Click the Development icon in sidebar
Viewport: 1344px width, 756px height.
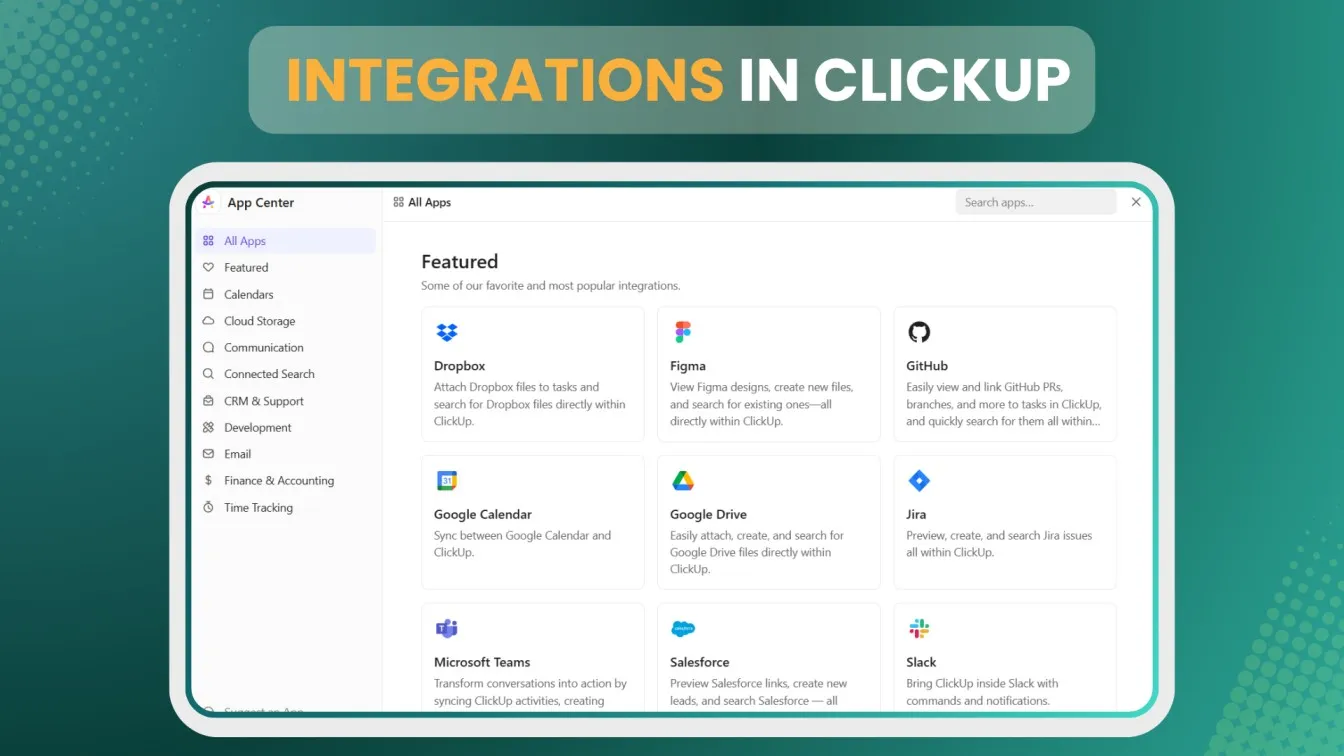pyautogui.click(x=208, y=427)
